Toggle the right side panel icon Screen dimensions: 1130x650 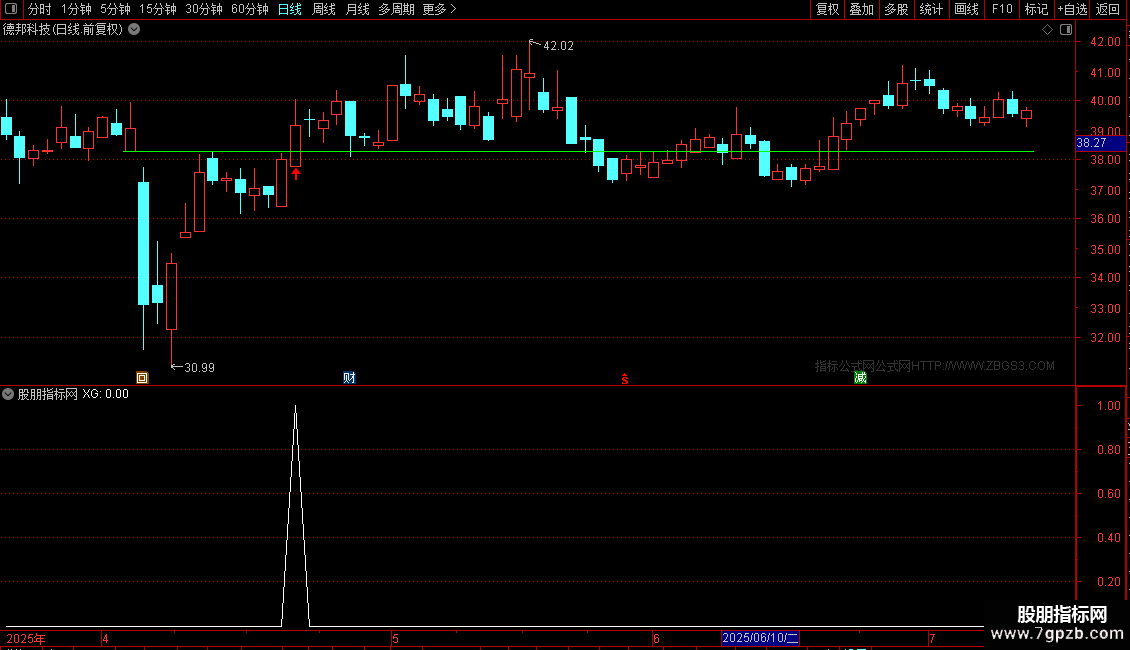(x=1067, y=30)
